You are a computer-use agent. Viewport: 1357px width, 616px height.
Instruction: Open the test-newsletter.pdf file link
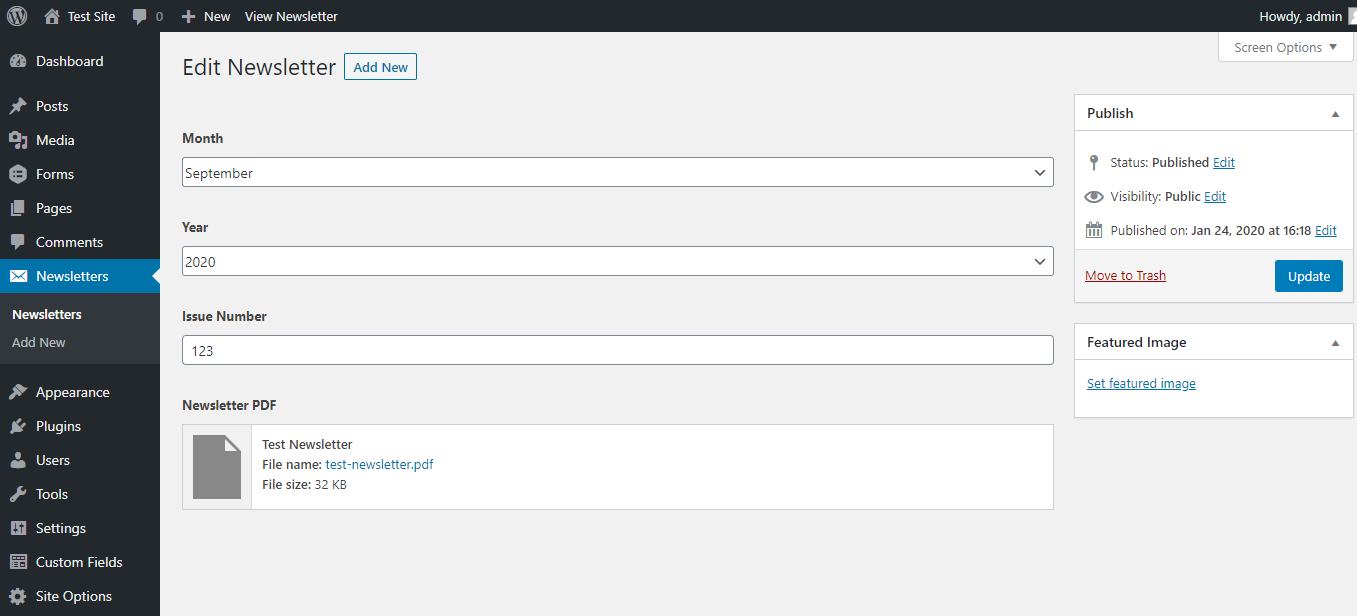click(x=379, y=464)
